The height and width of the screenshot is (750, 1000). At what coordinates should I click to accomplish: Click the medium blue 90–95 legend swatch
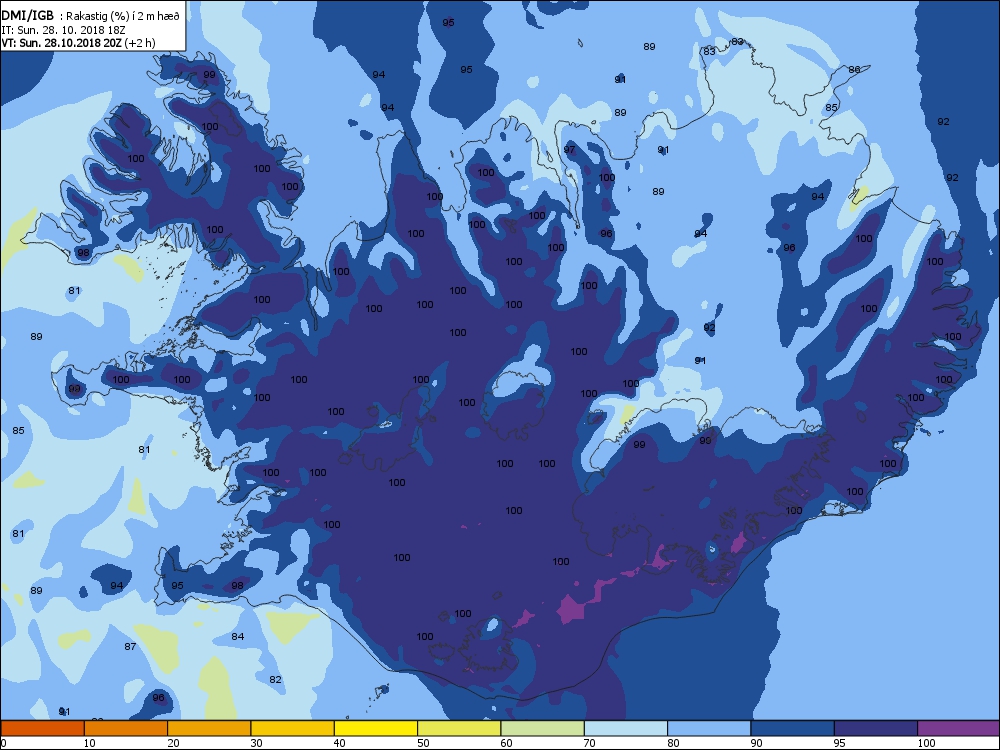793,728
